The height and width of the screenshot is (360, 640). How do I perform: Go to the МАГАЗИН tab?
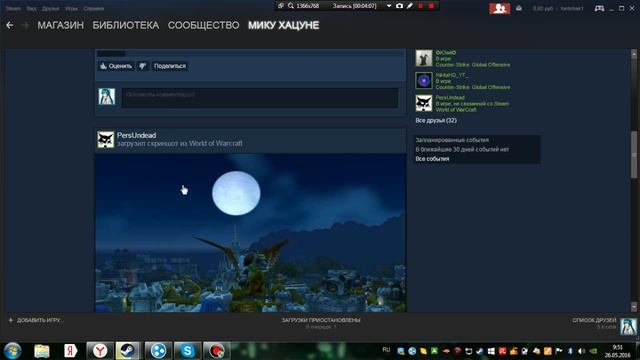pos(60,25)
